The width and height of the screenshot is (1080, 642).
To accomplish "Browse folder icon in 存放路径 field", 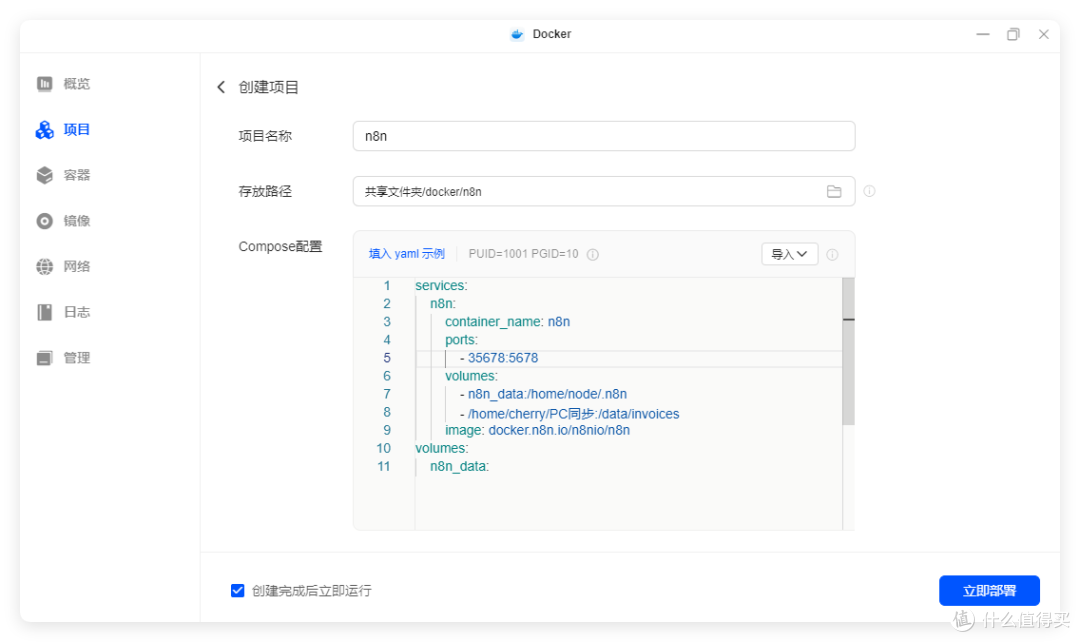I will [x=834, y=191].
